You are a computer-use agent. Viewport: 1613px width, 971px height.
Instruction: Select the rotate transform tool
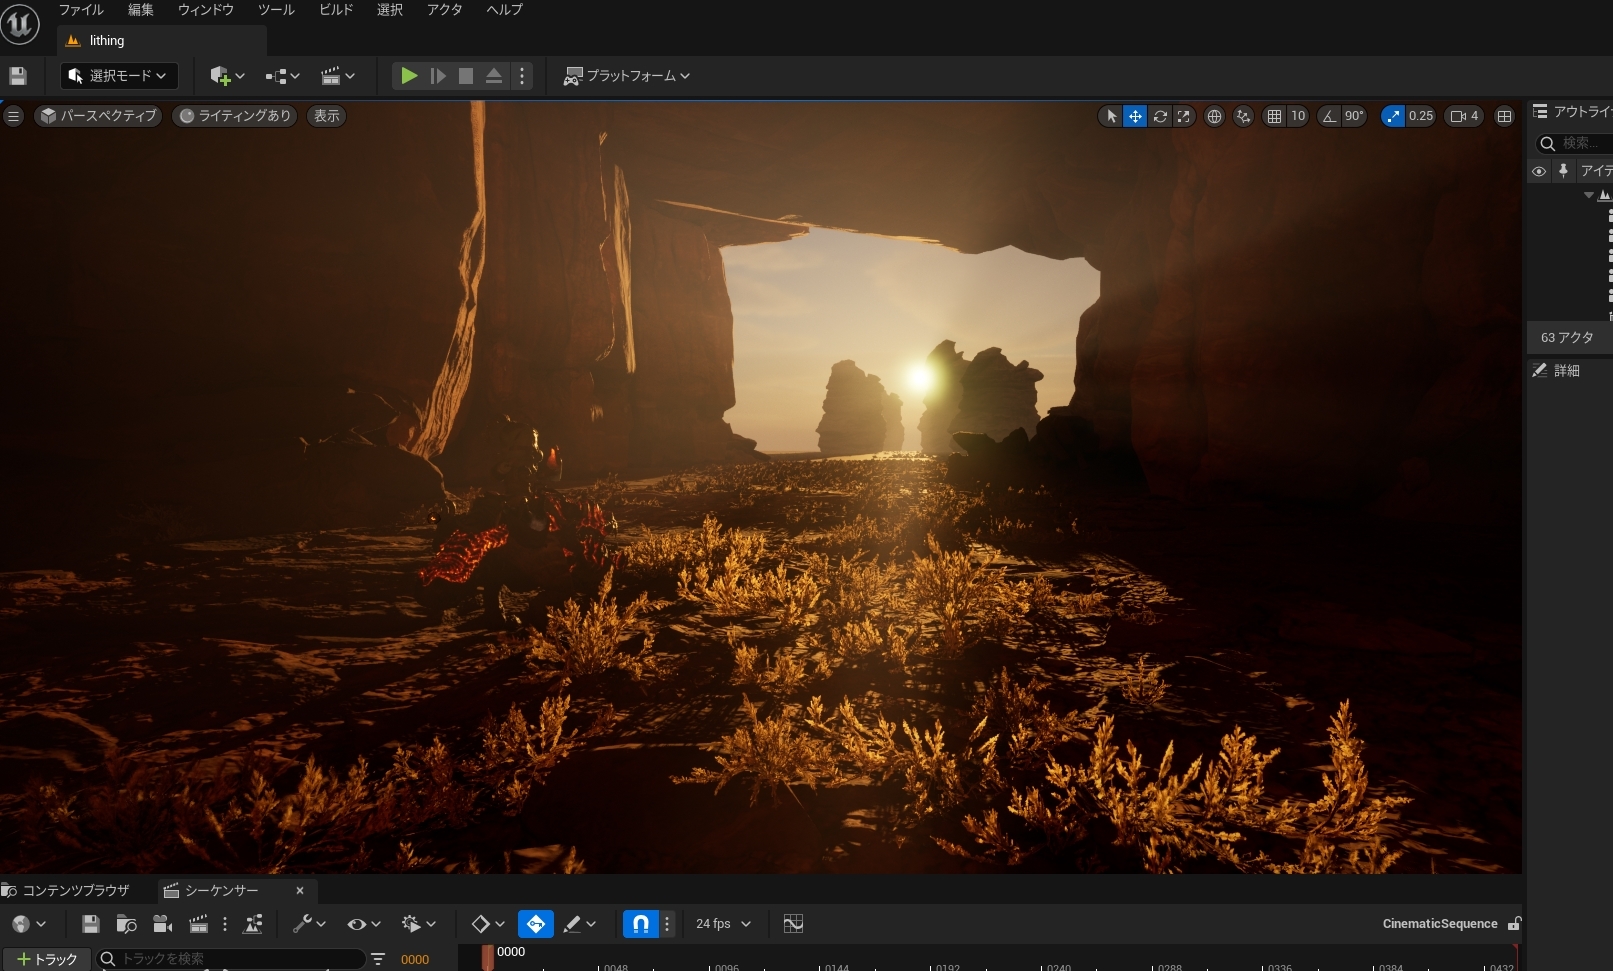(x=1160, y=116)
